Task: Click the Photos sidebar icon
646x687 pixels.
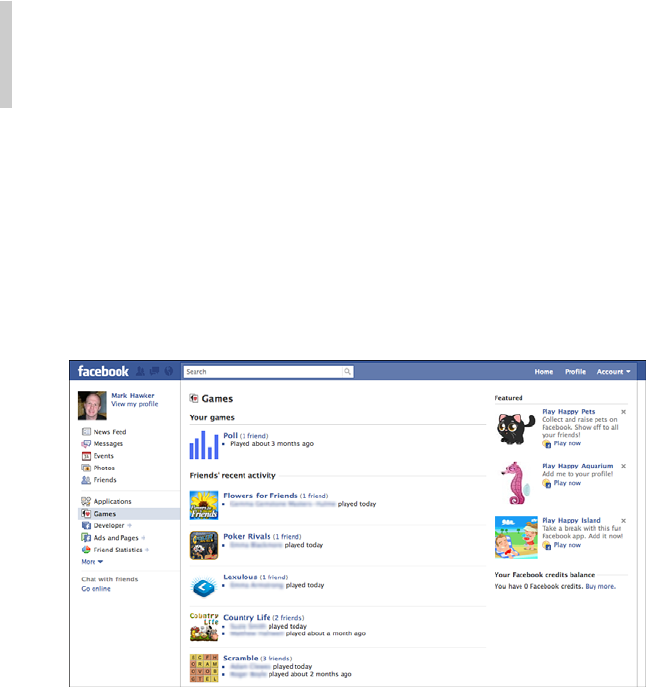Action: click(86, 467)
